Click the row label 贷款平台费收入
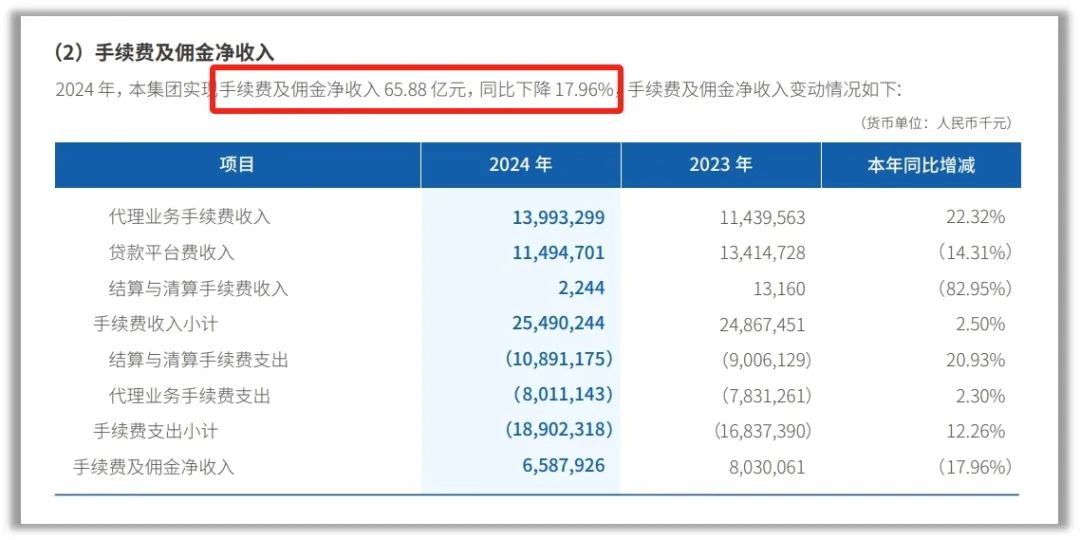 172,253
